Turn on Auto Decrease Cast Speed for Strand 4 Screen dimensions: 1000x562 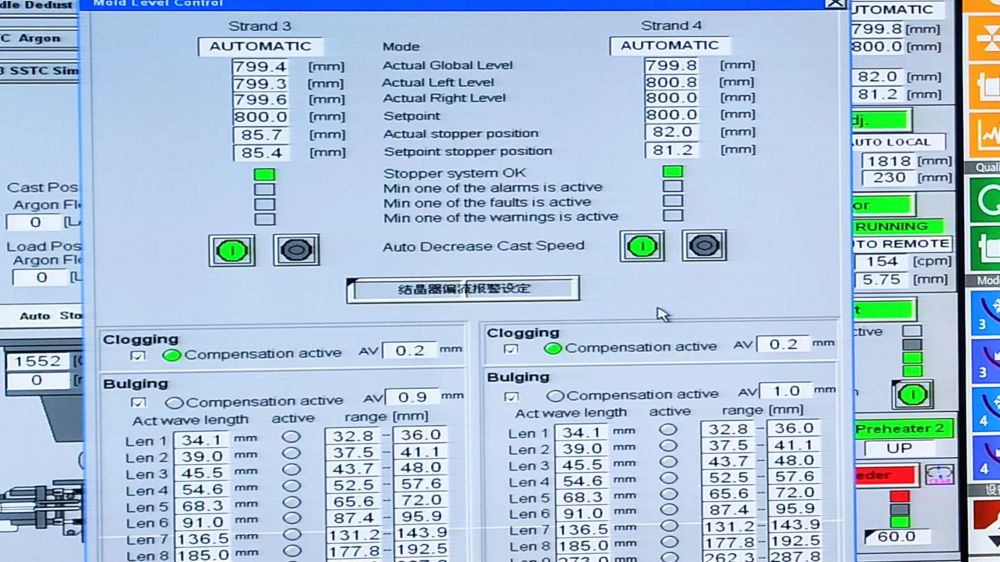(x=642, y=246)
